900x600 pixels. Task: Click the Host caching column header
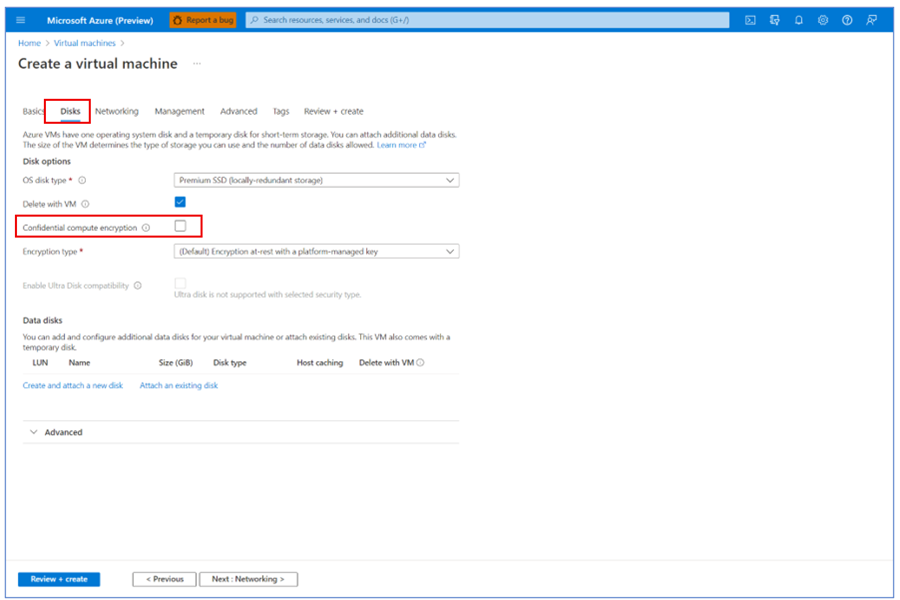[x=320, y=363]
